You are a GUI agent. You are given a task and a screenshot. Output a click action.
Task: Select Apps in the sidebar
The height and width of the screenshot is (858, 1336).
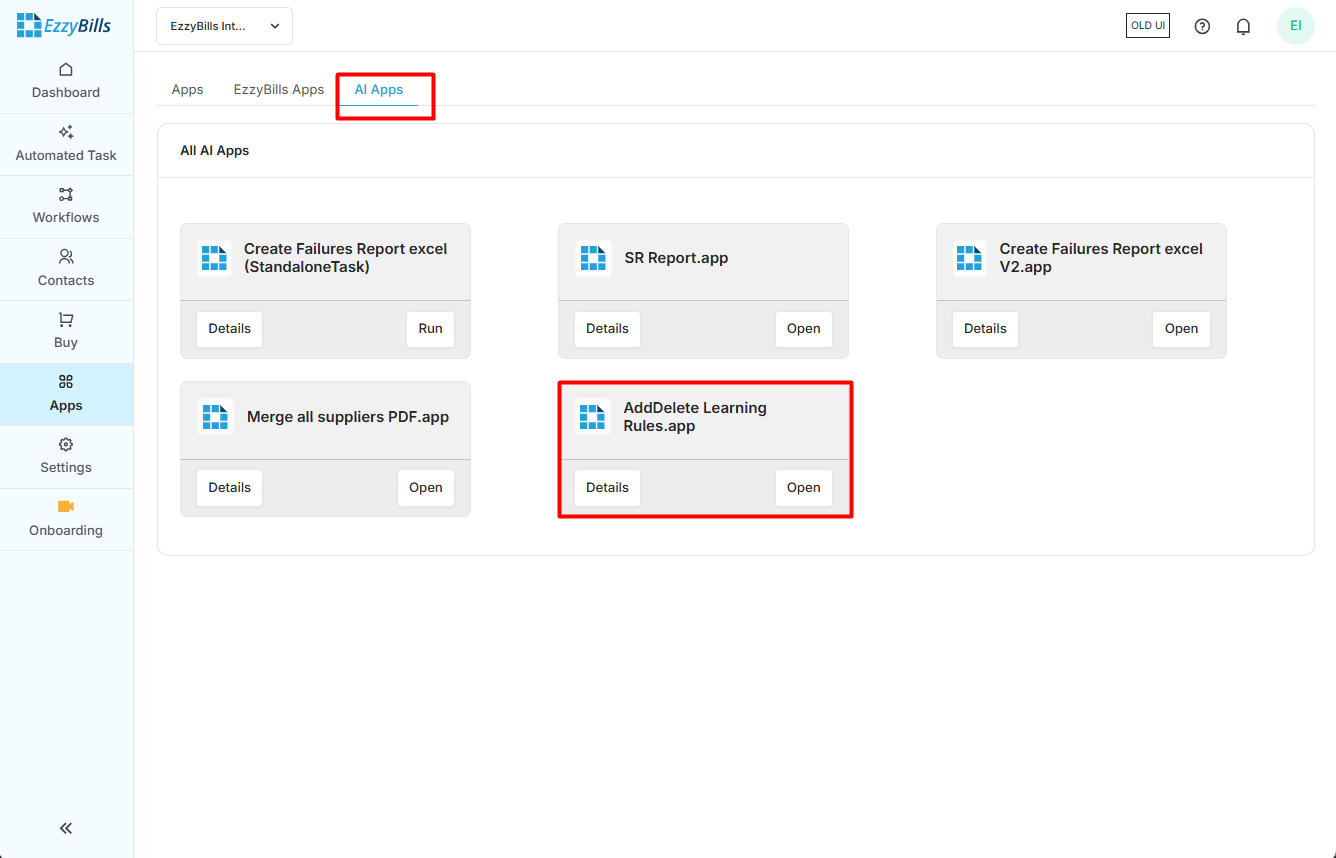[66, 394]
